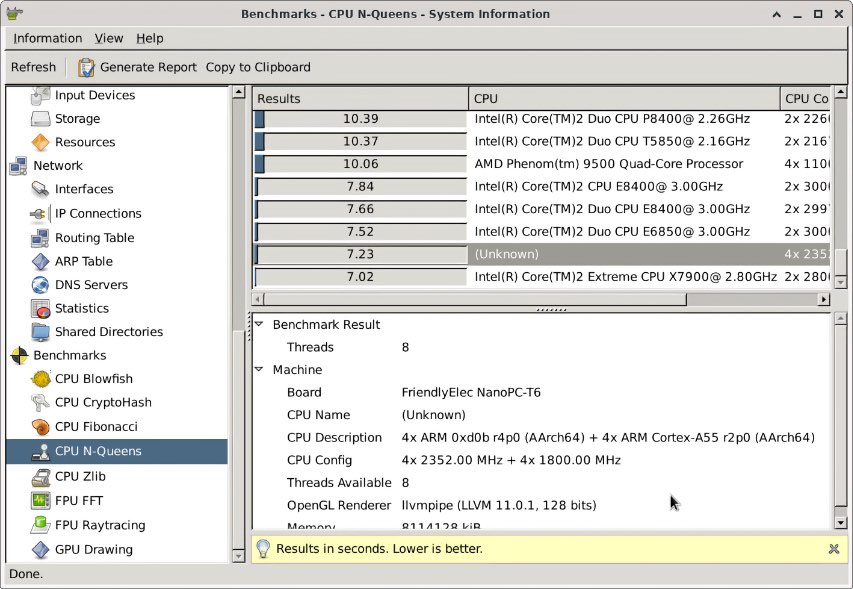Click the IP Connections plug icon
Viewport: 853px width, 589px height.
pyautogui.click(x=41, y=213)
